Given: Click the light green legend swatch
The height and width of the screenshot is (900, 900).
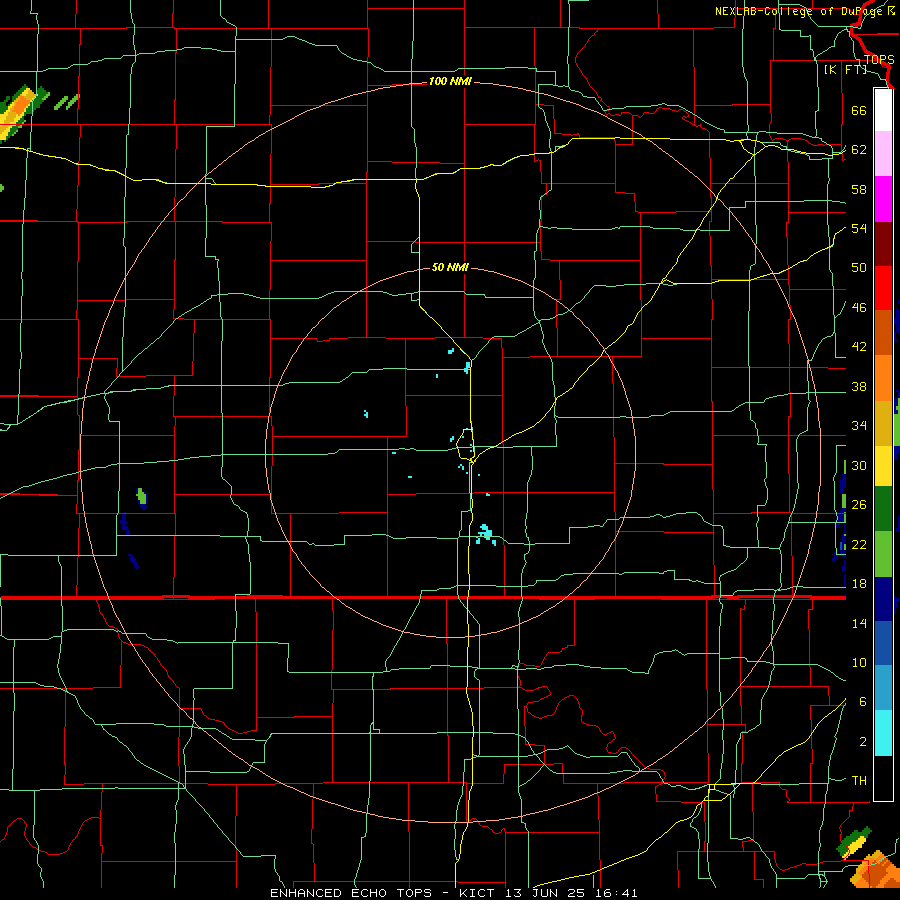Looking at the screenshot, I should coord(883,554).
